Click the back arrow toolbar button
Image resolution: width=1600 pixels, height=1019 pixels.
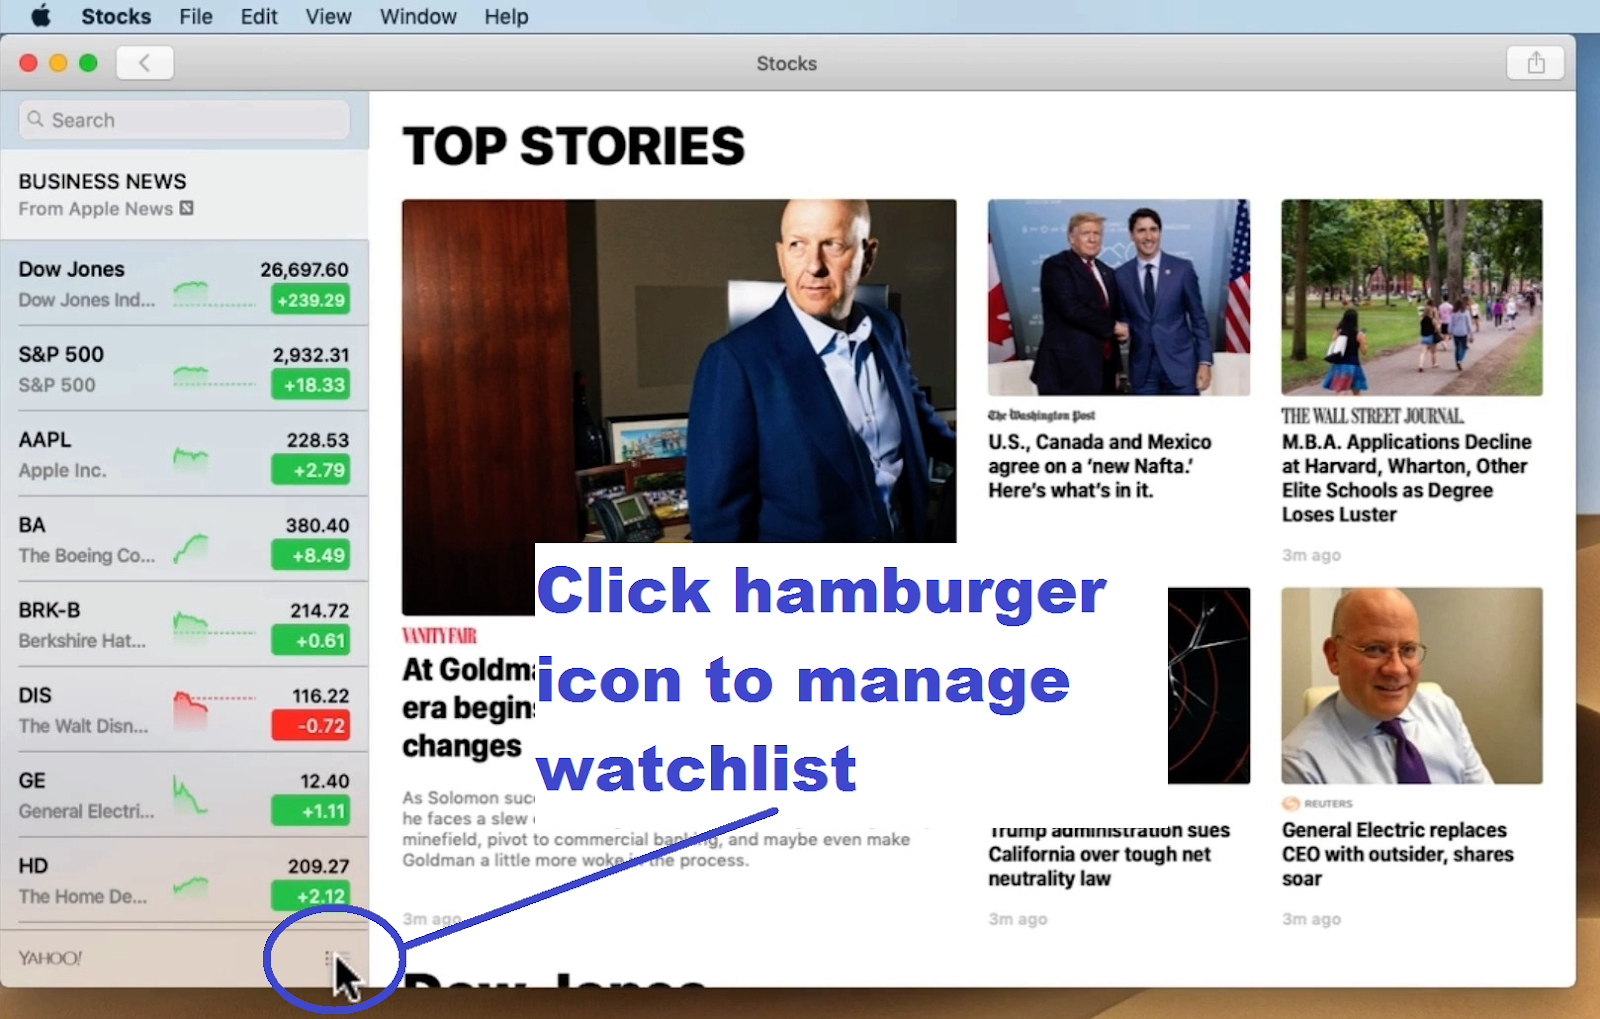pyautogui.click(x=145, y=63)
